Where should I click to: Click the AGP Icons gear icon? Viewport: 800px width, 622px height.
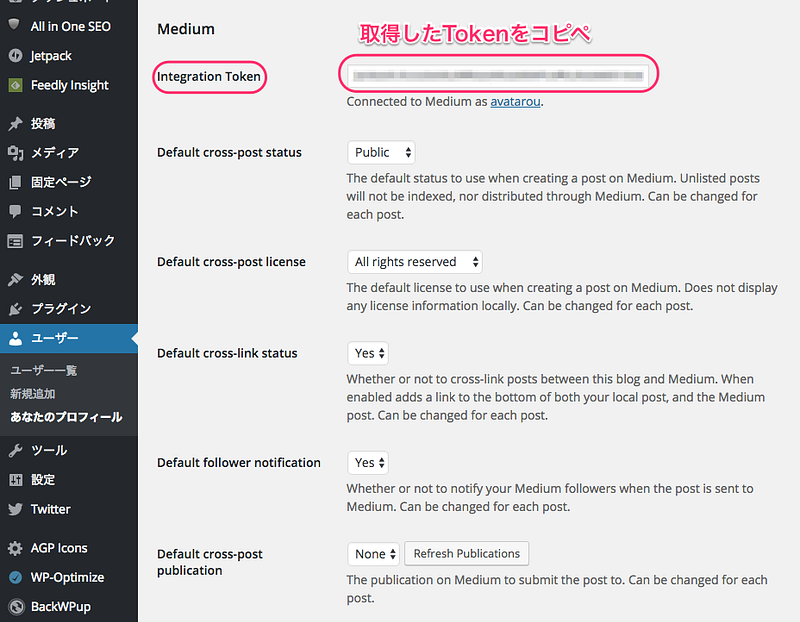point(15,548)
